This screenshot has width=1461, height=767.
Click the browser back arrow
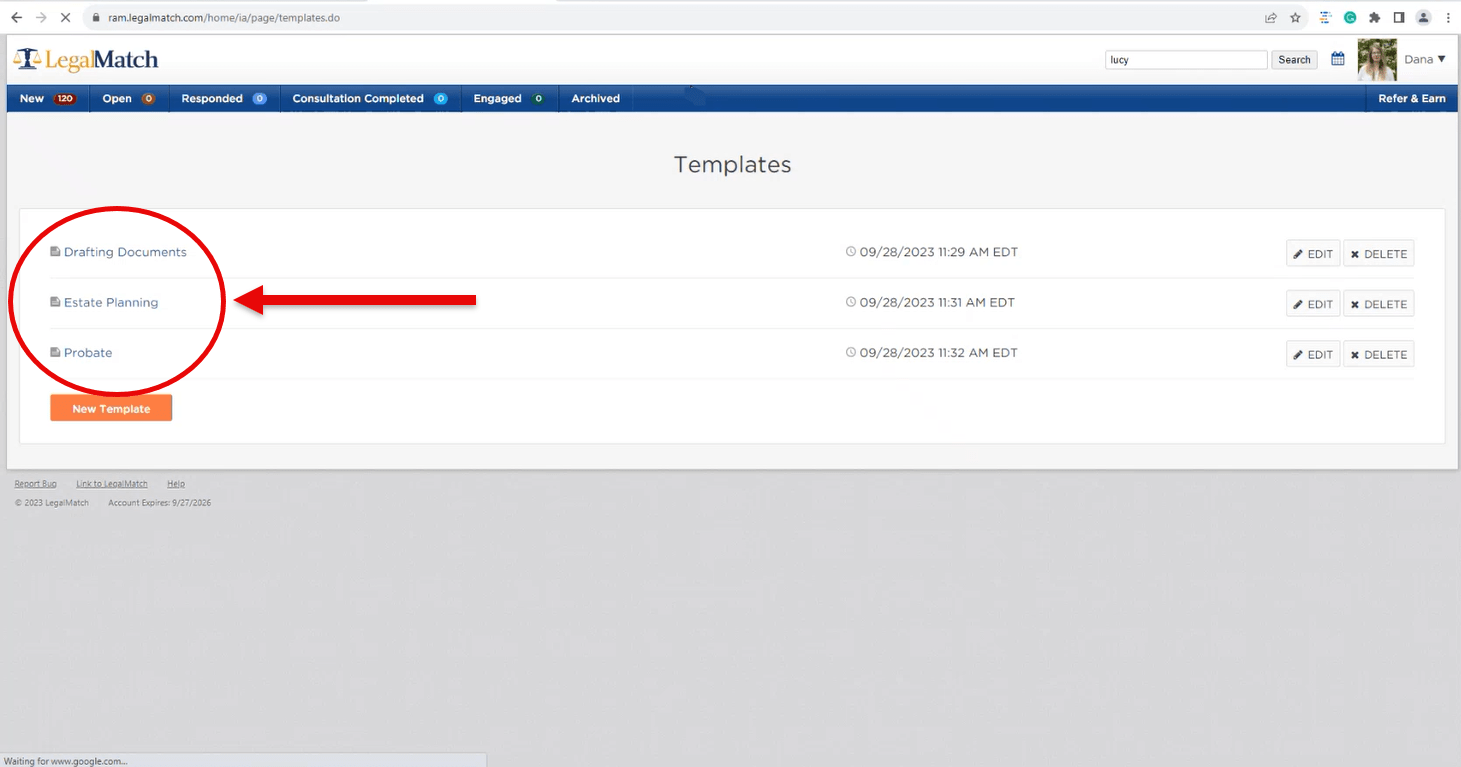click(16, 17)
